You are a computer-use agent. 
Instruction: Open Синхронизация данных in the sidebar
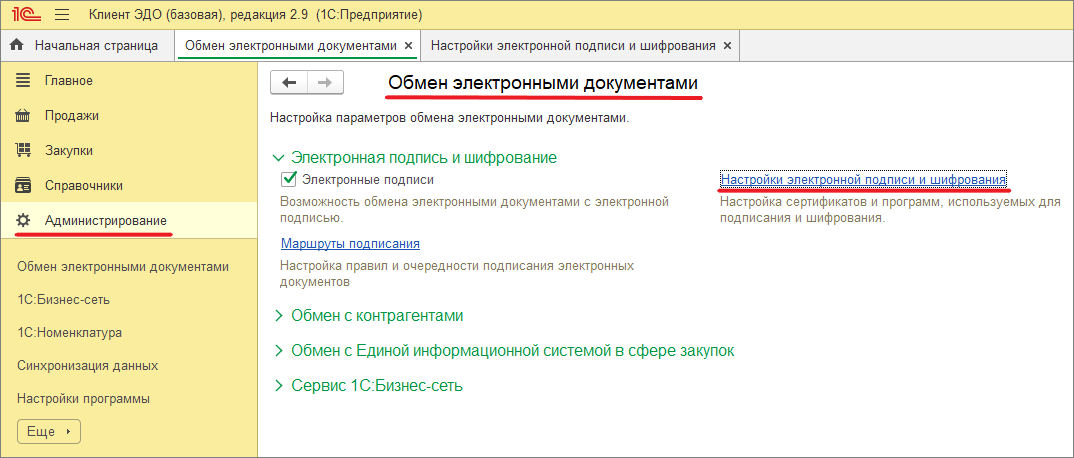coord(88,366)
